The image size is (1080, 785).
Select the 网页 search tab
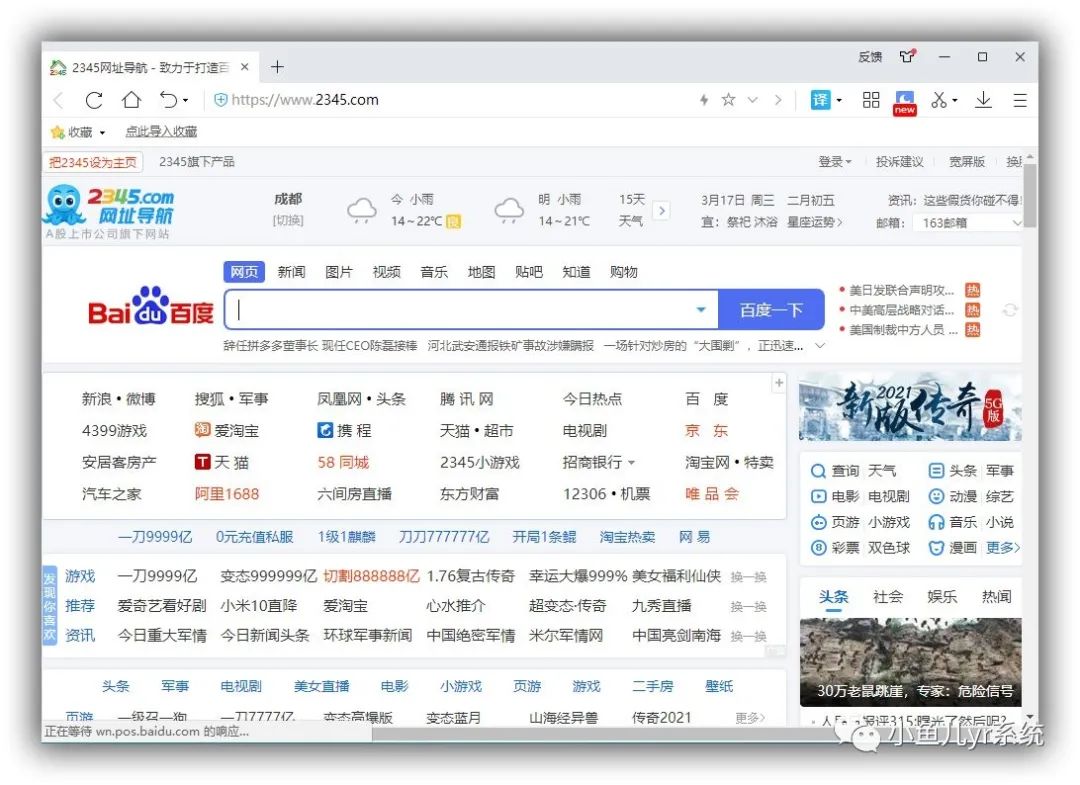tap(244, 272)
